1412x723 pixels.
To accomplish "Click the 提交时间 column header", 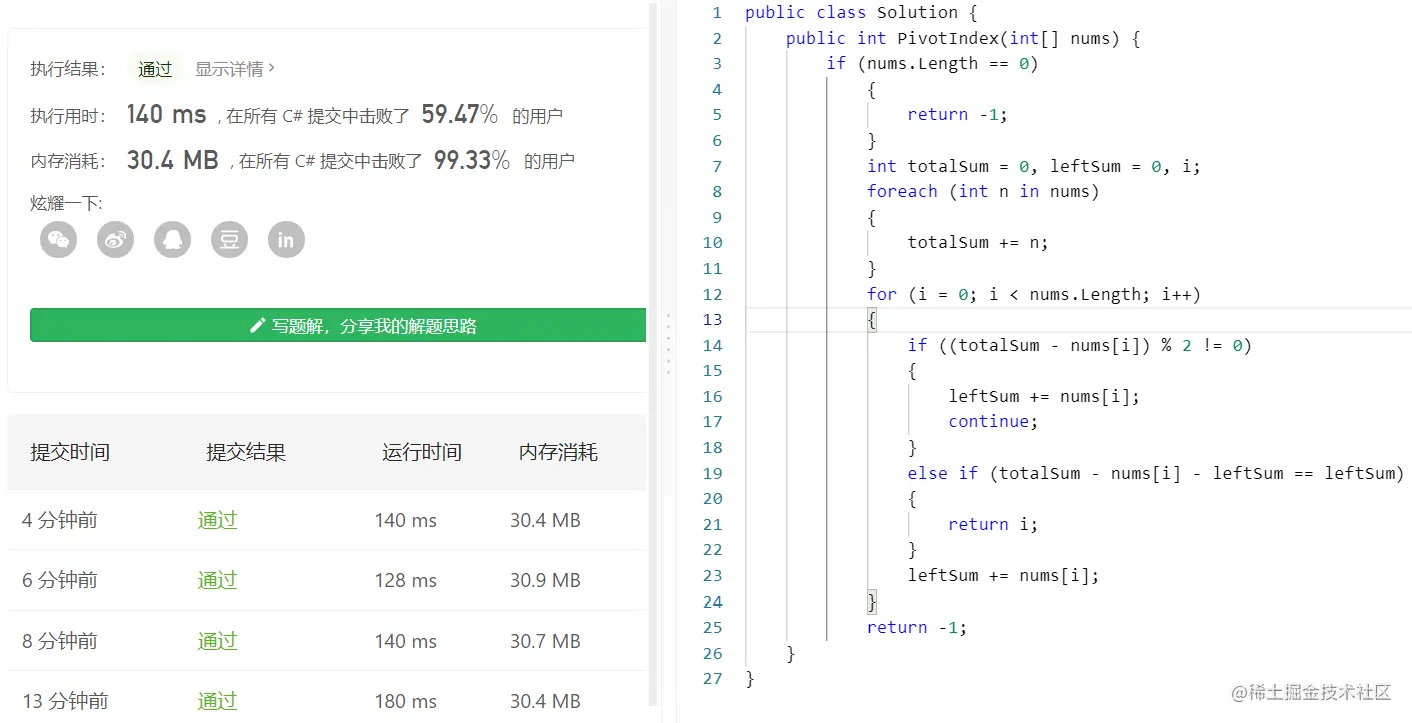I will 70,452.
